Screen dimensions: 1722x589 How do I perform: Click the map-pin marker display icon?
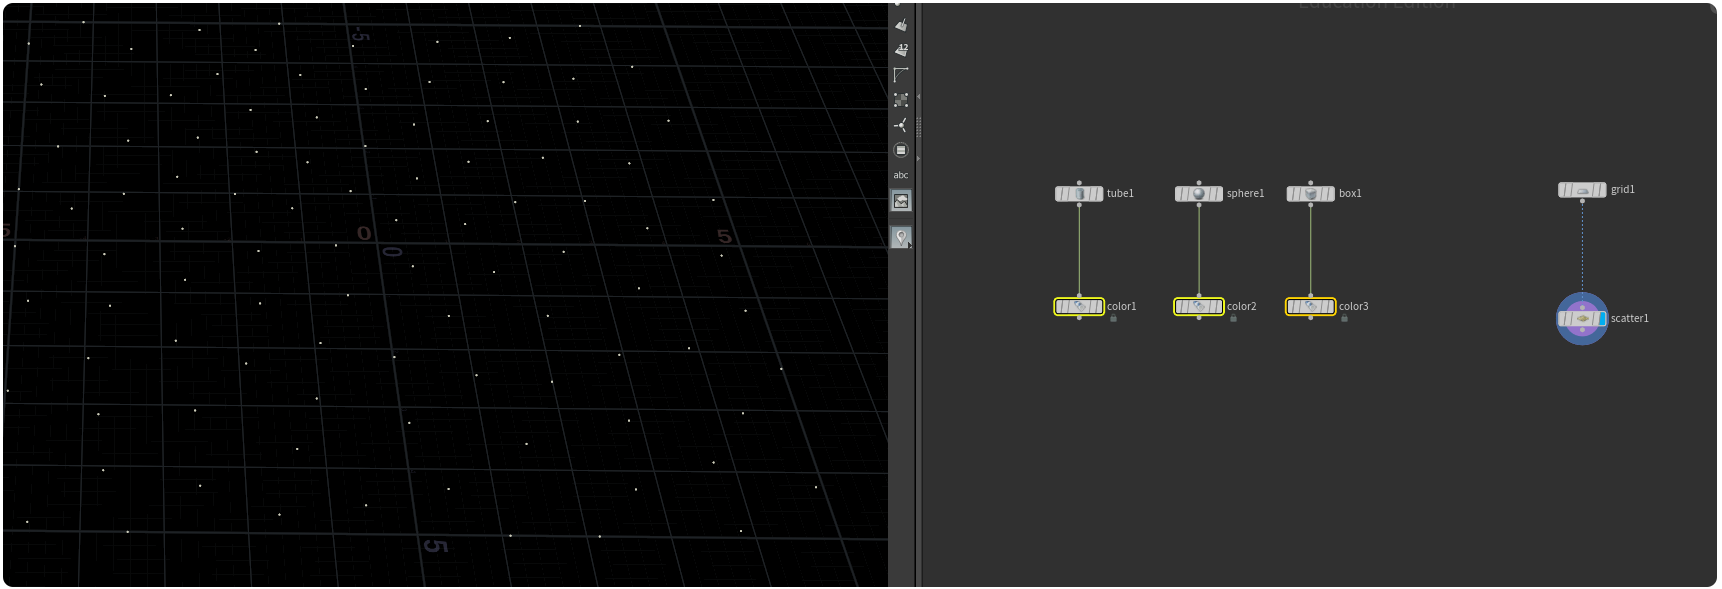(901, 237)
